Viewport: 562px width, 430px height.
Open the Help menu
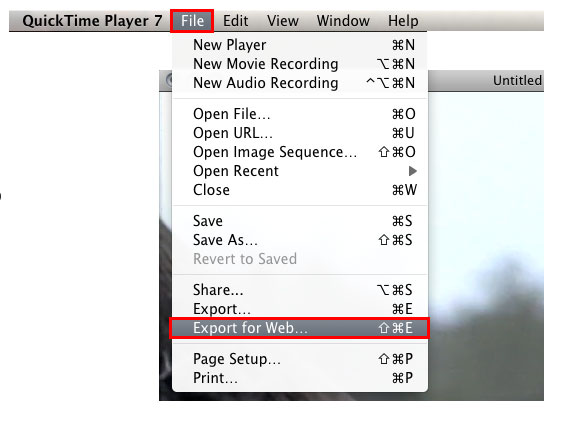403,21
